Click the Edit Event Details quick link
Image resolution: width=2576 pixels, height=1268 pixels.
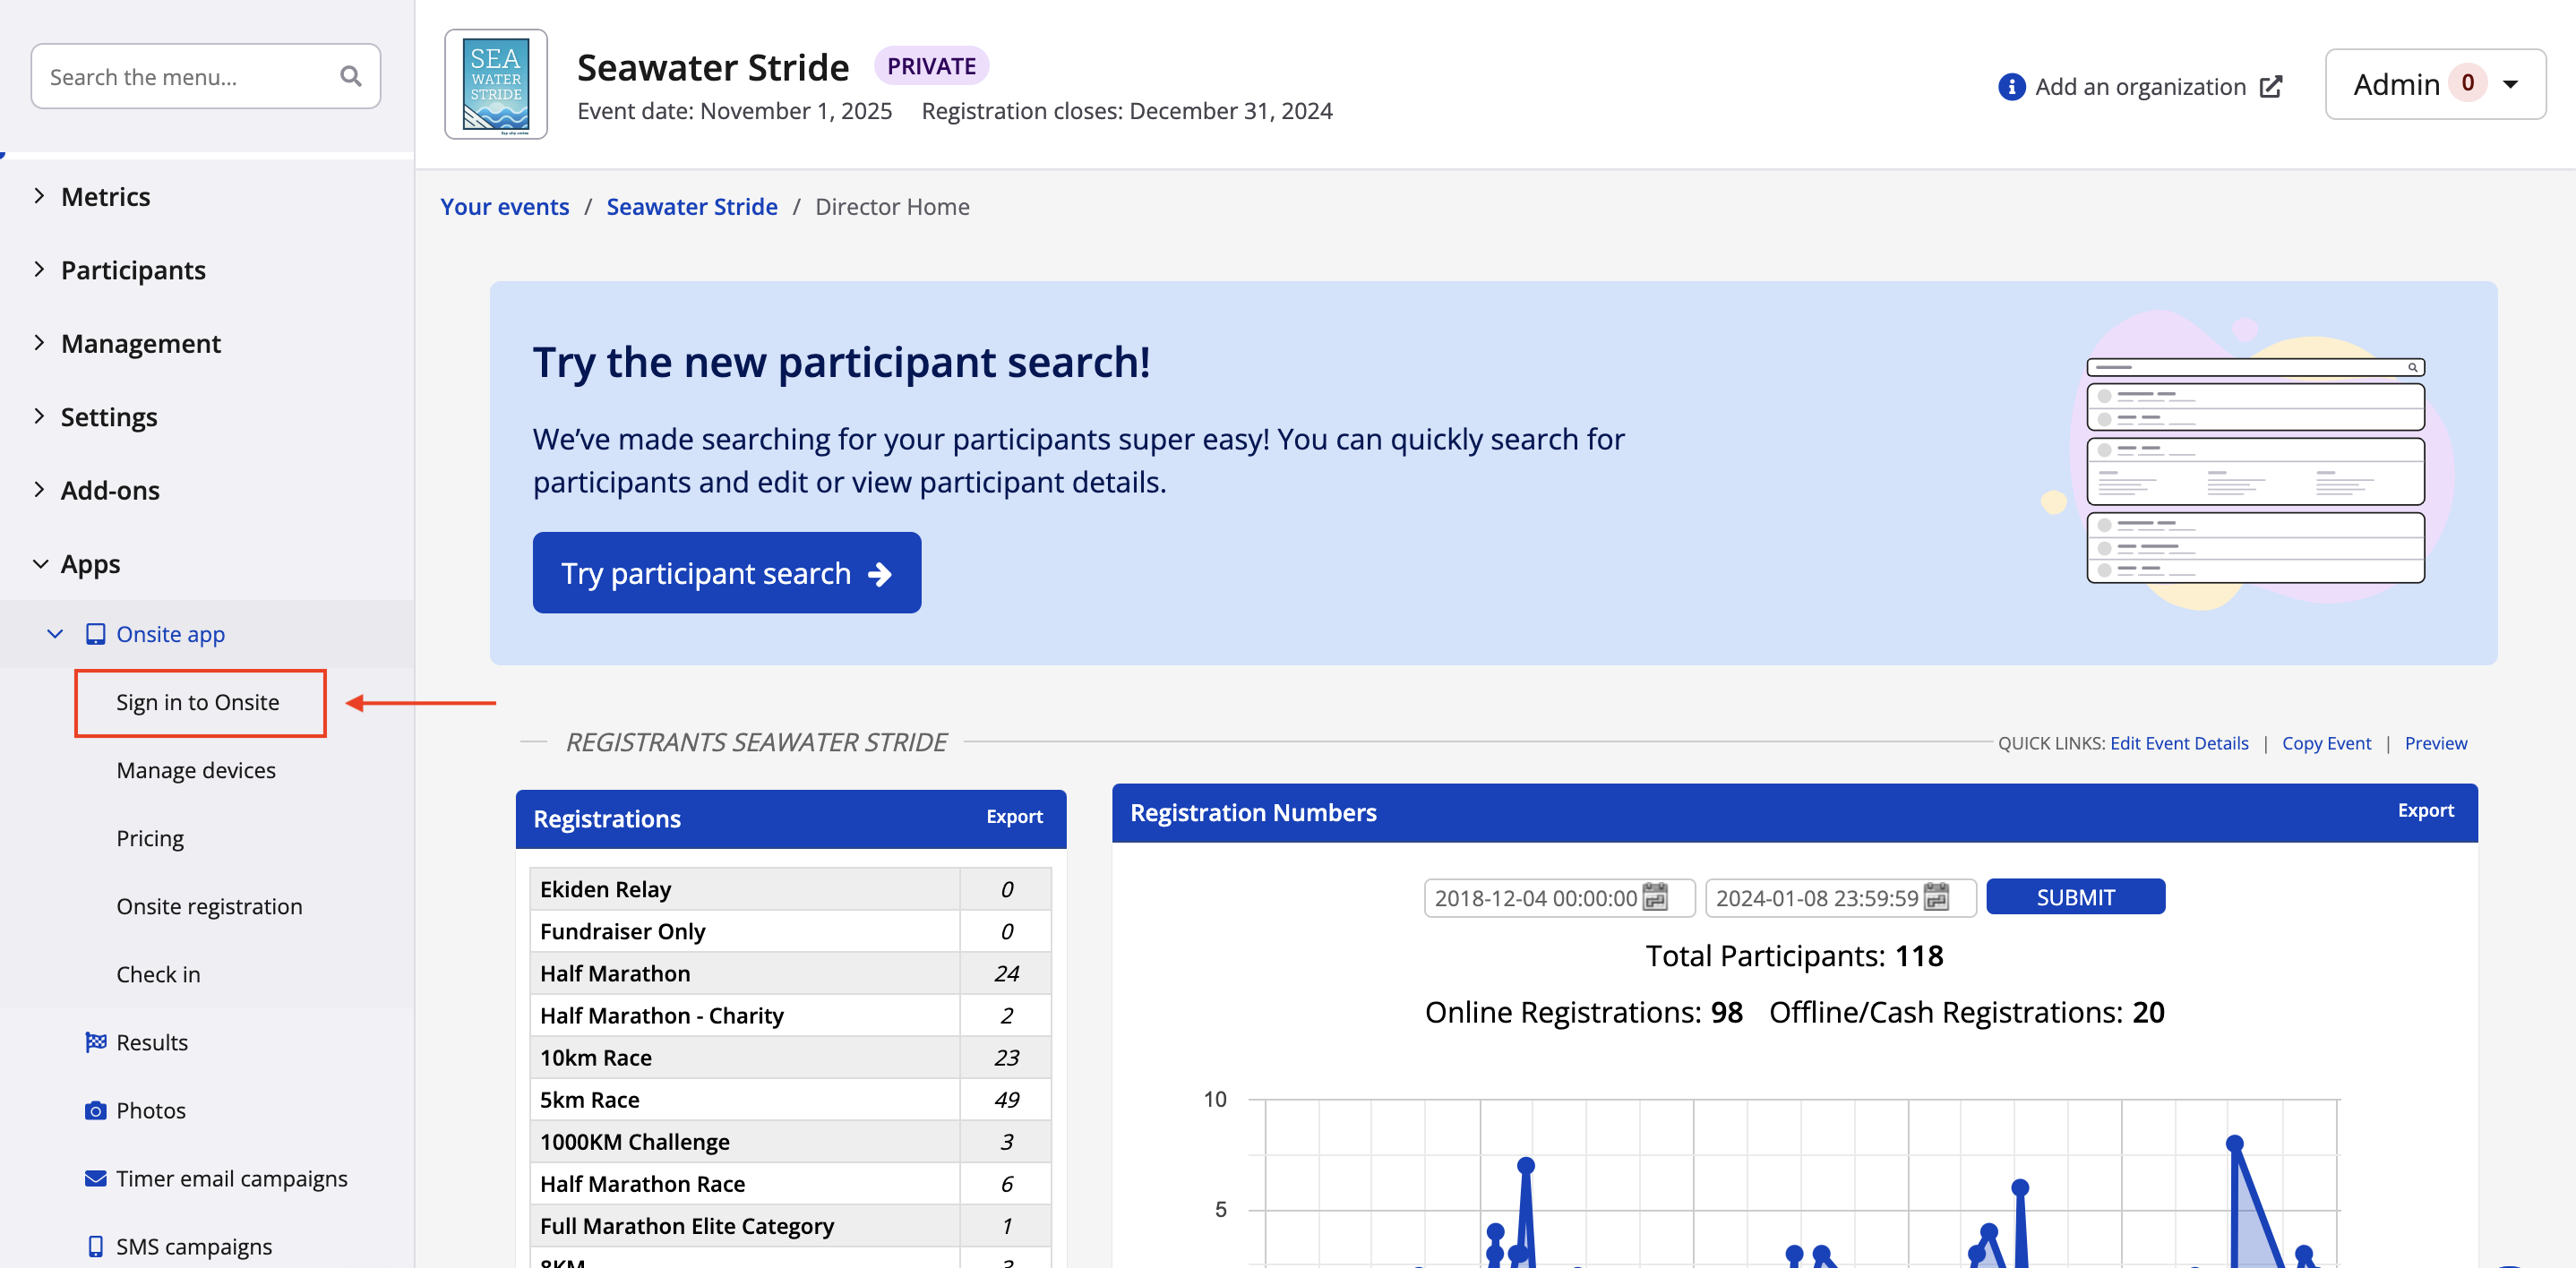2178,743
